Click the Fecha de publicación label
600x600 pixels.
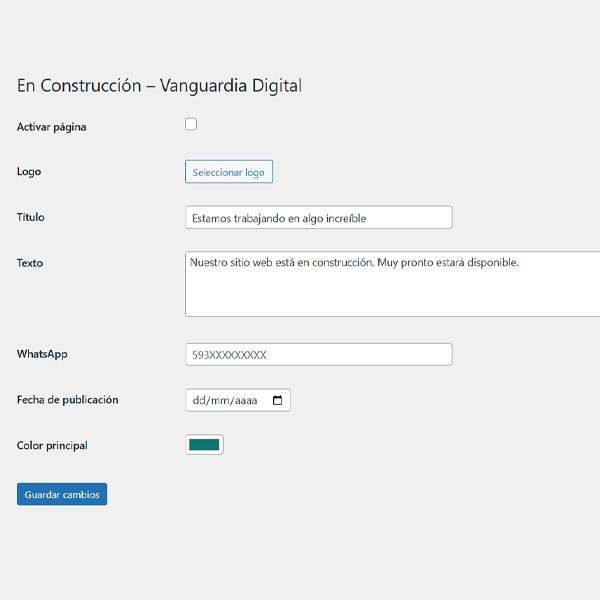[68, 400]
